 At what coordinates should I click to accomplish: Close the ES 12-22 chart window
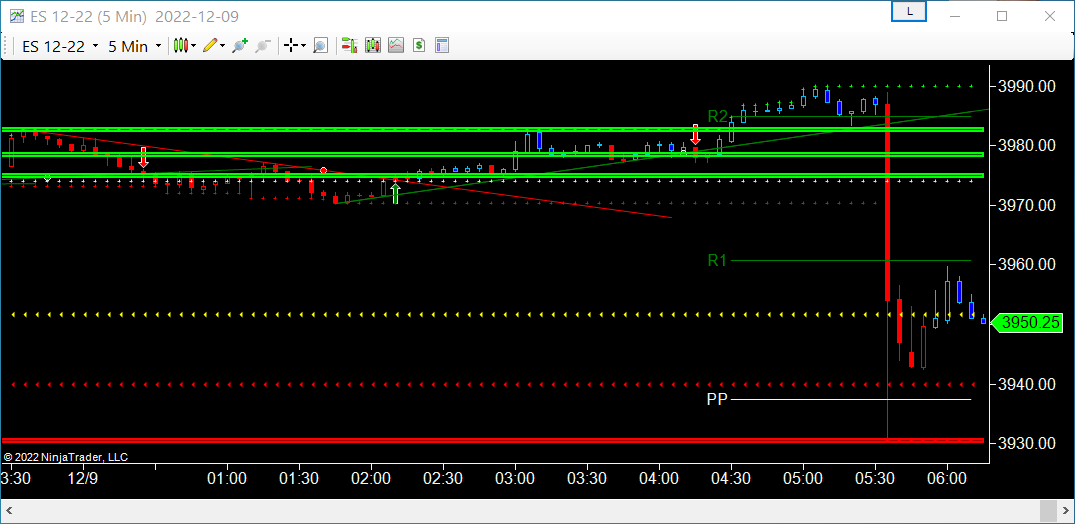coord(1049,16)
